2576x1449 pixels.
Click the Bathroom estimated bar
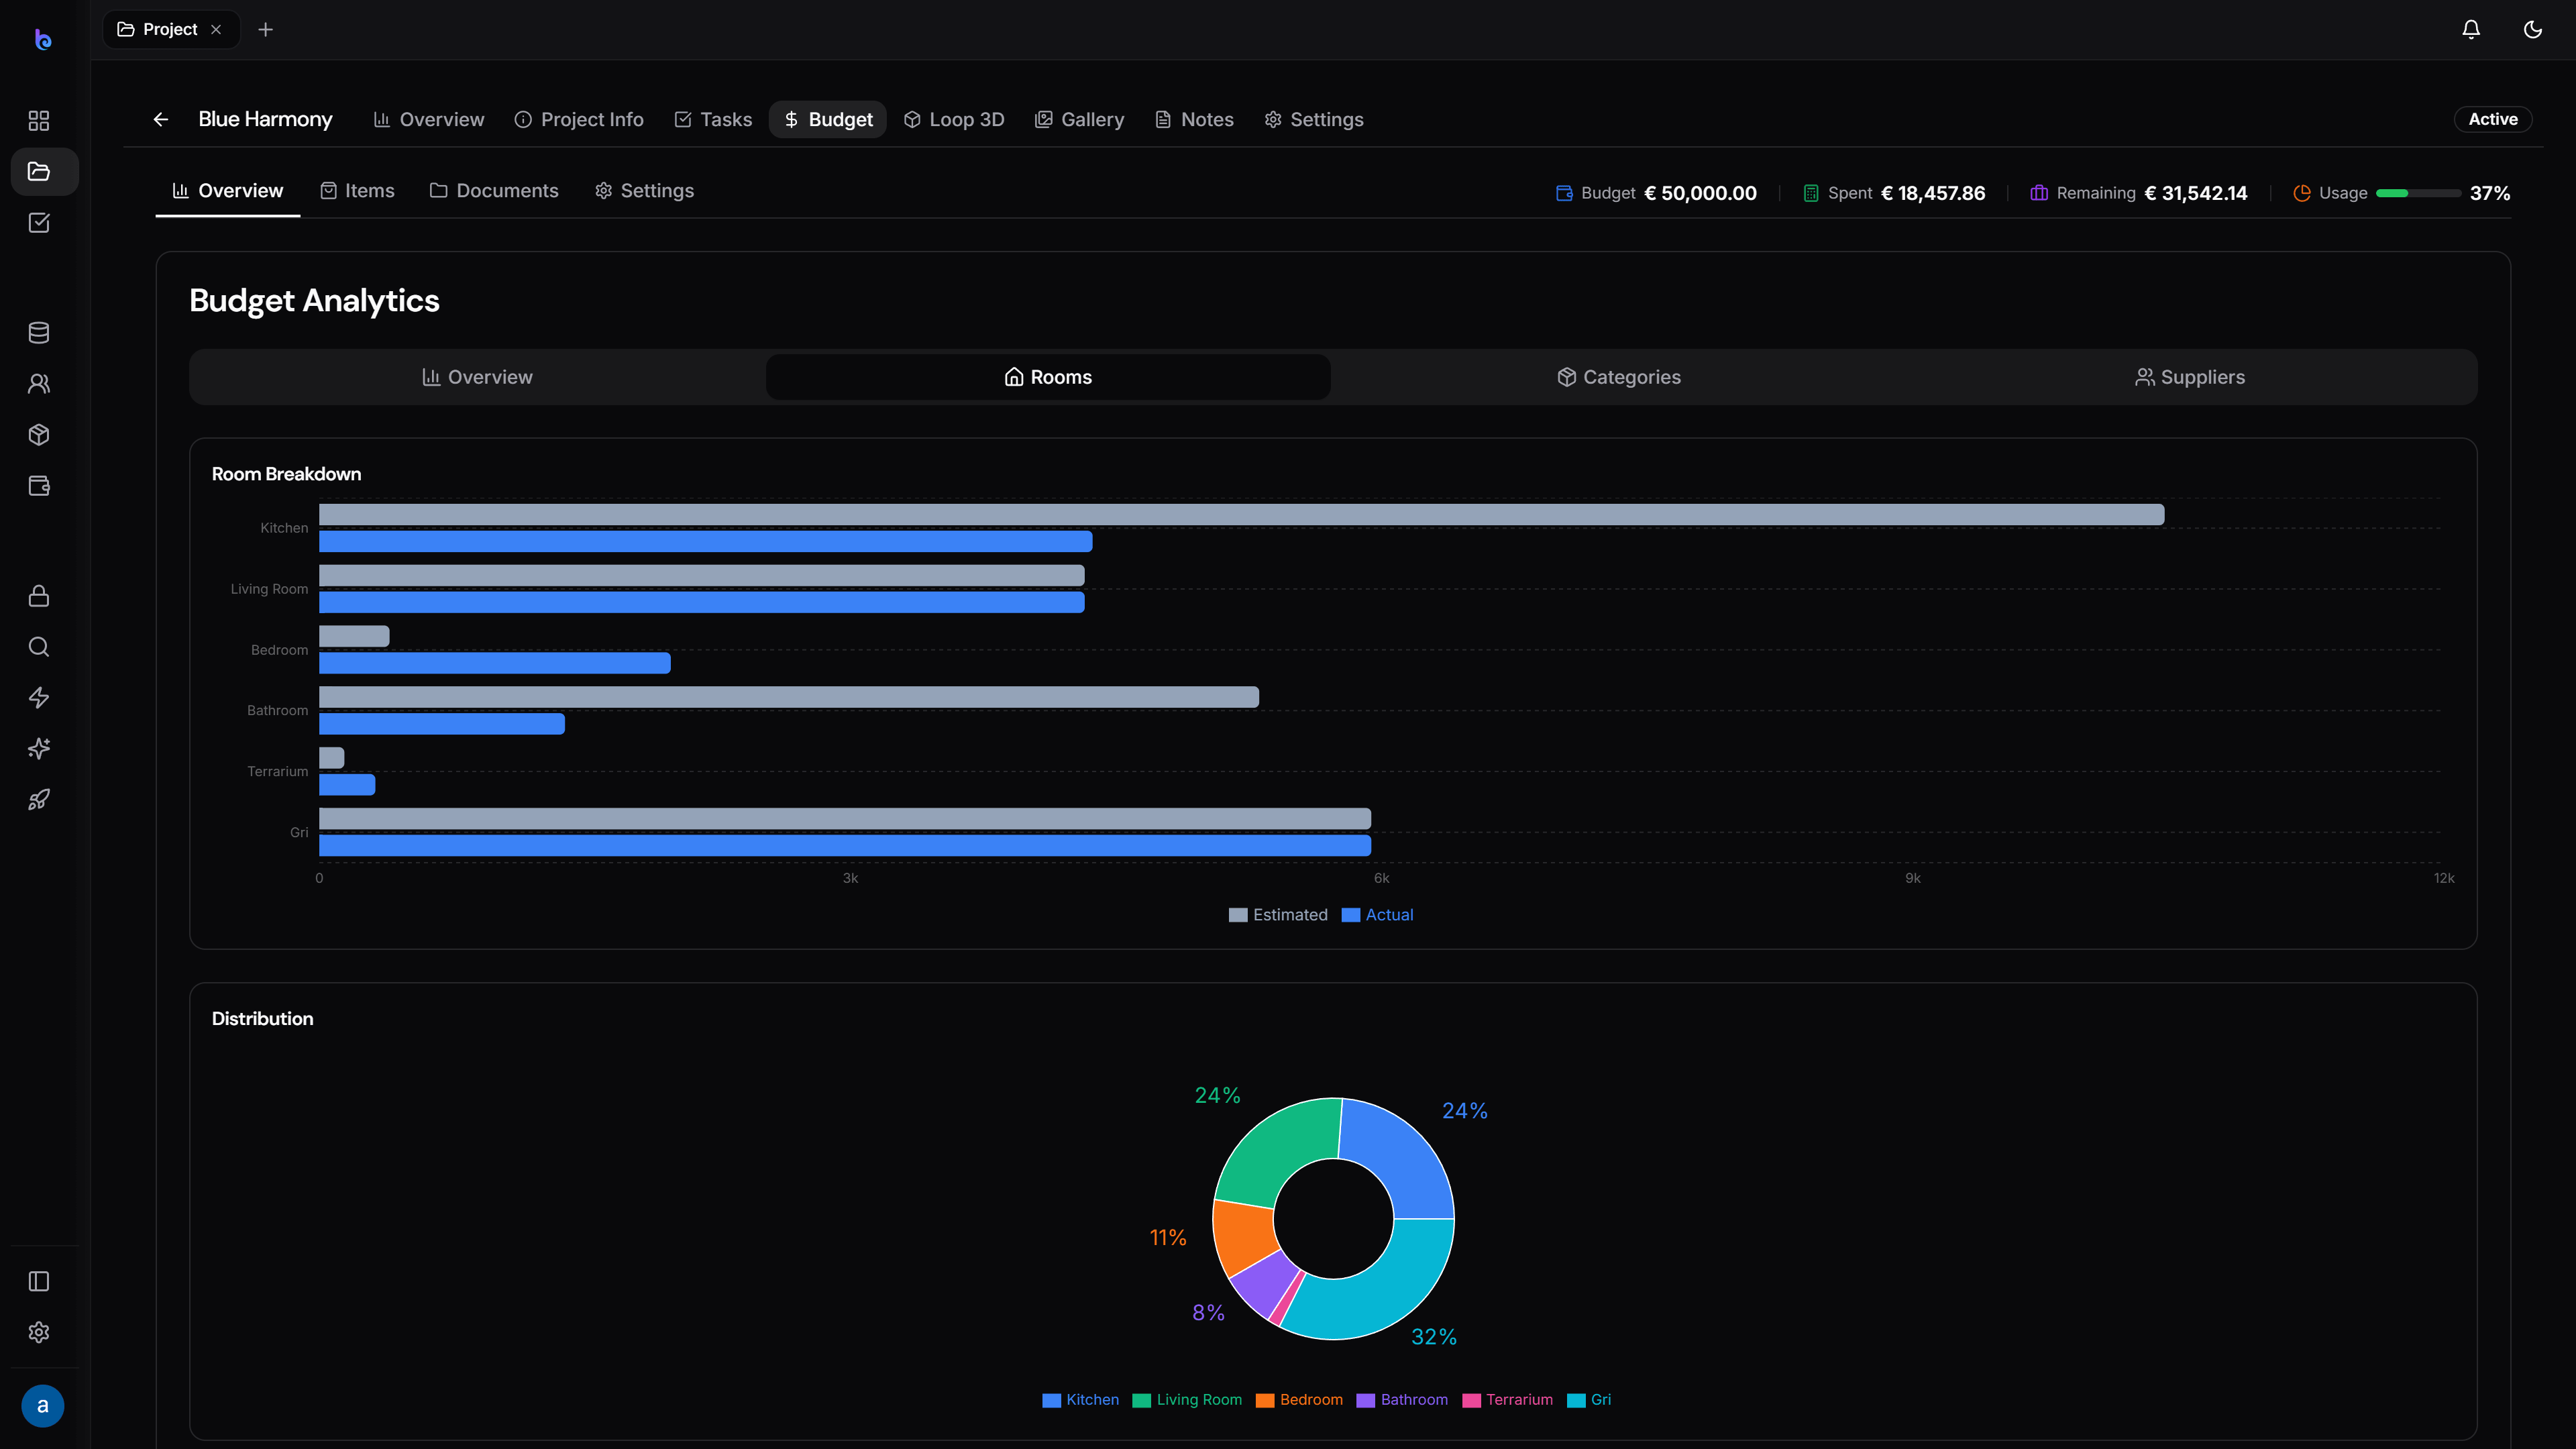point(788,697)
